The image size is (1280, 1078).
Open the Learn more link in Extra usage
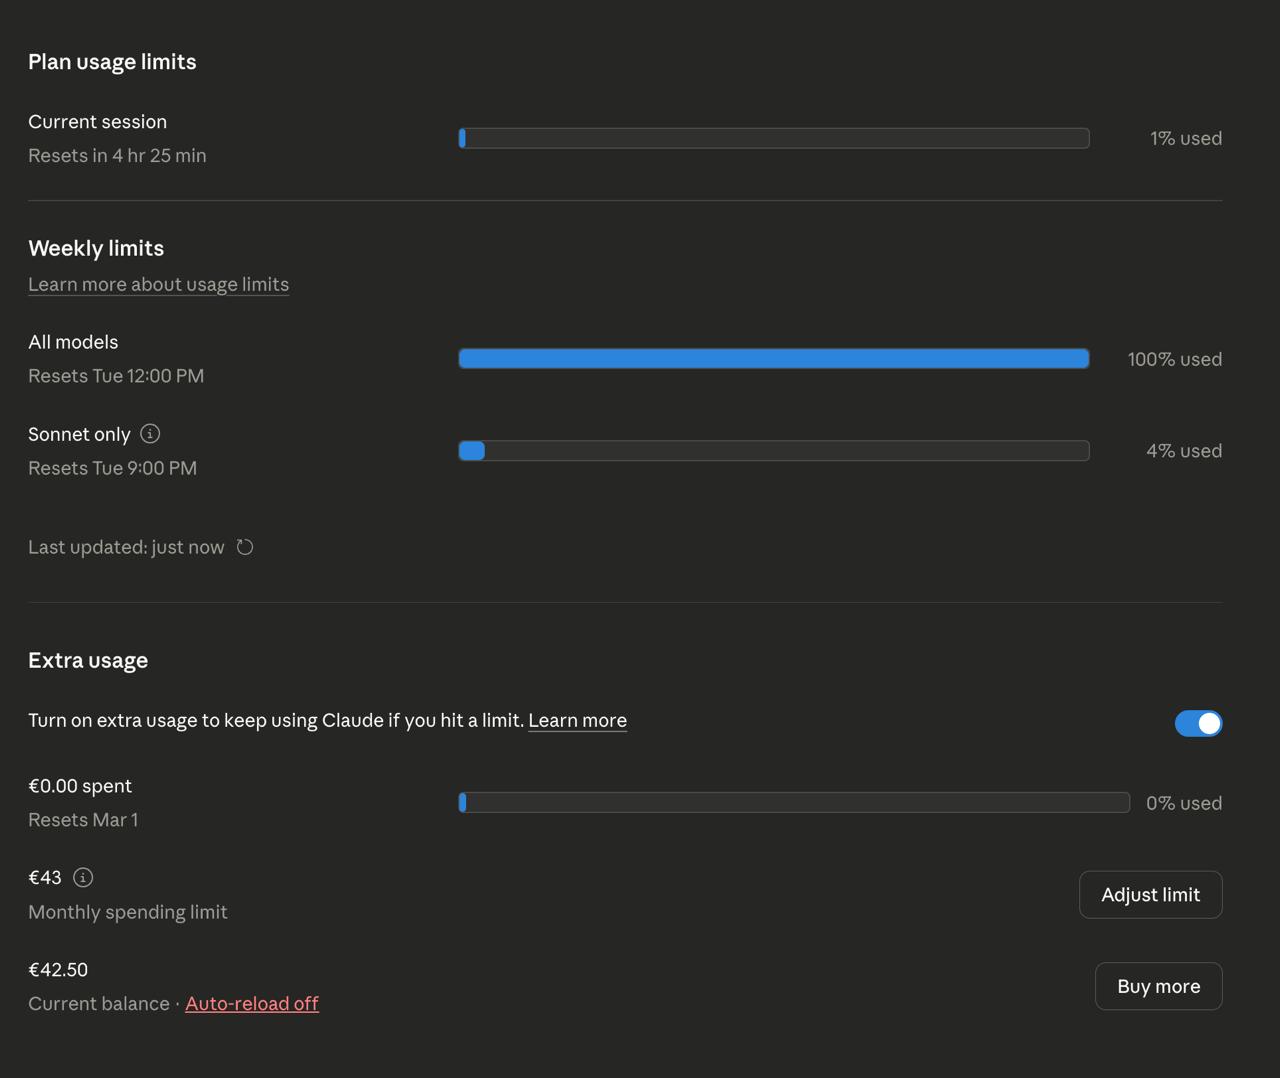click(x=577, y=720)
